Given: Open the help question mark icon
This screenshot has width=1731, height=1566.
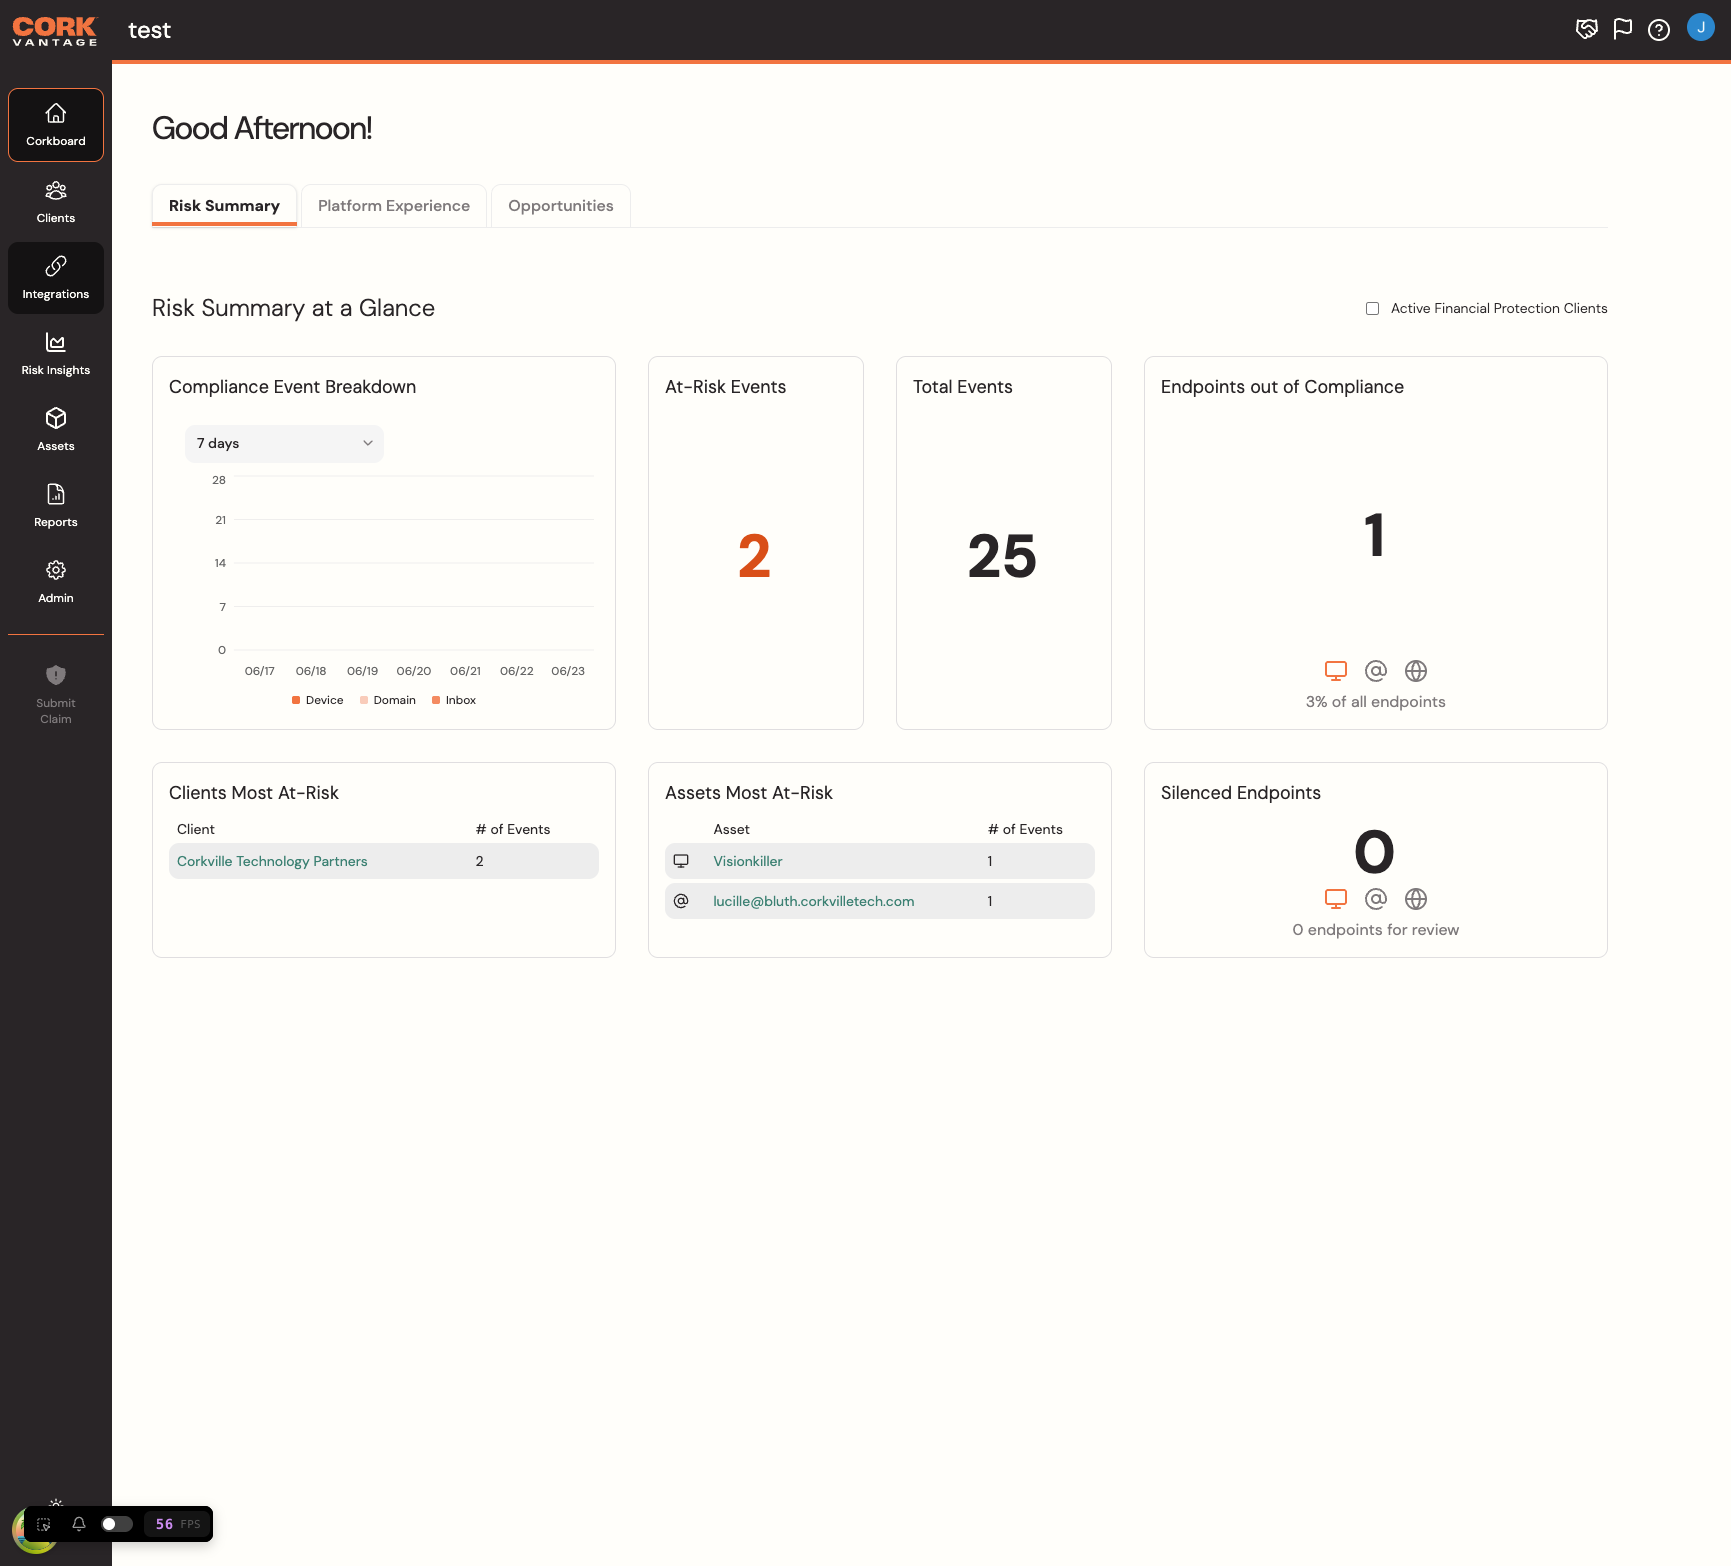Looking at the screenshot, I should pyautogui.click(x=1659, y=30).
